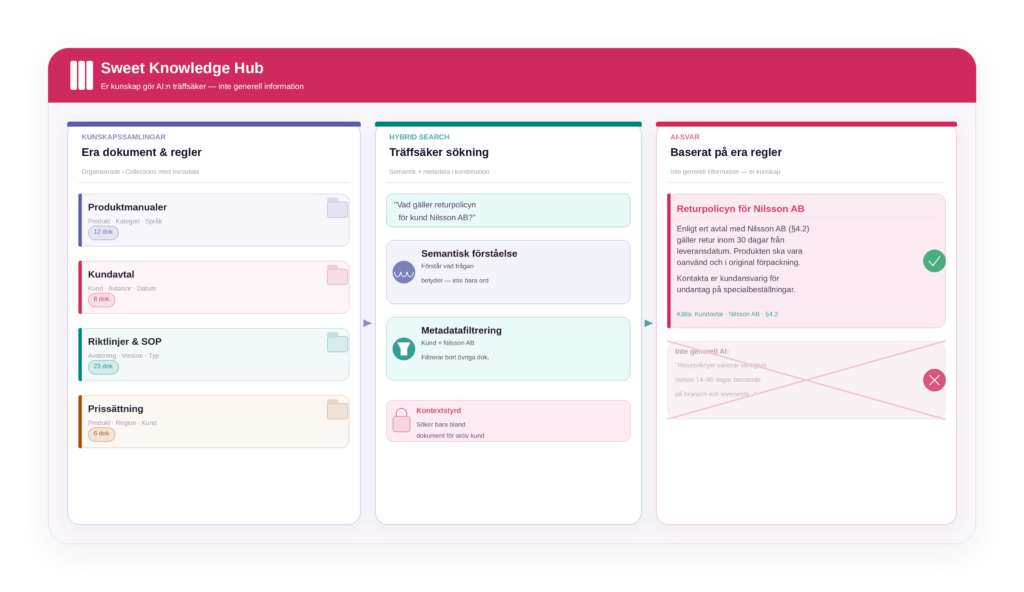Screen dimensions: 1024x592
Task: Select the 23 dok badge under Riktlinjer
Action: (x=103, y=367)
